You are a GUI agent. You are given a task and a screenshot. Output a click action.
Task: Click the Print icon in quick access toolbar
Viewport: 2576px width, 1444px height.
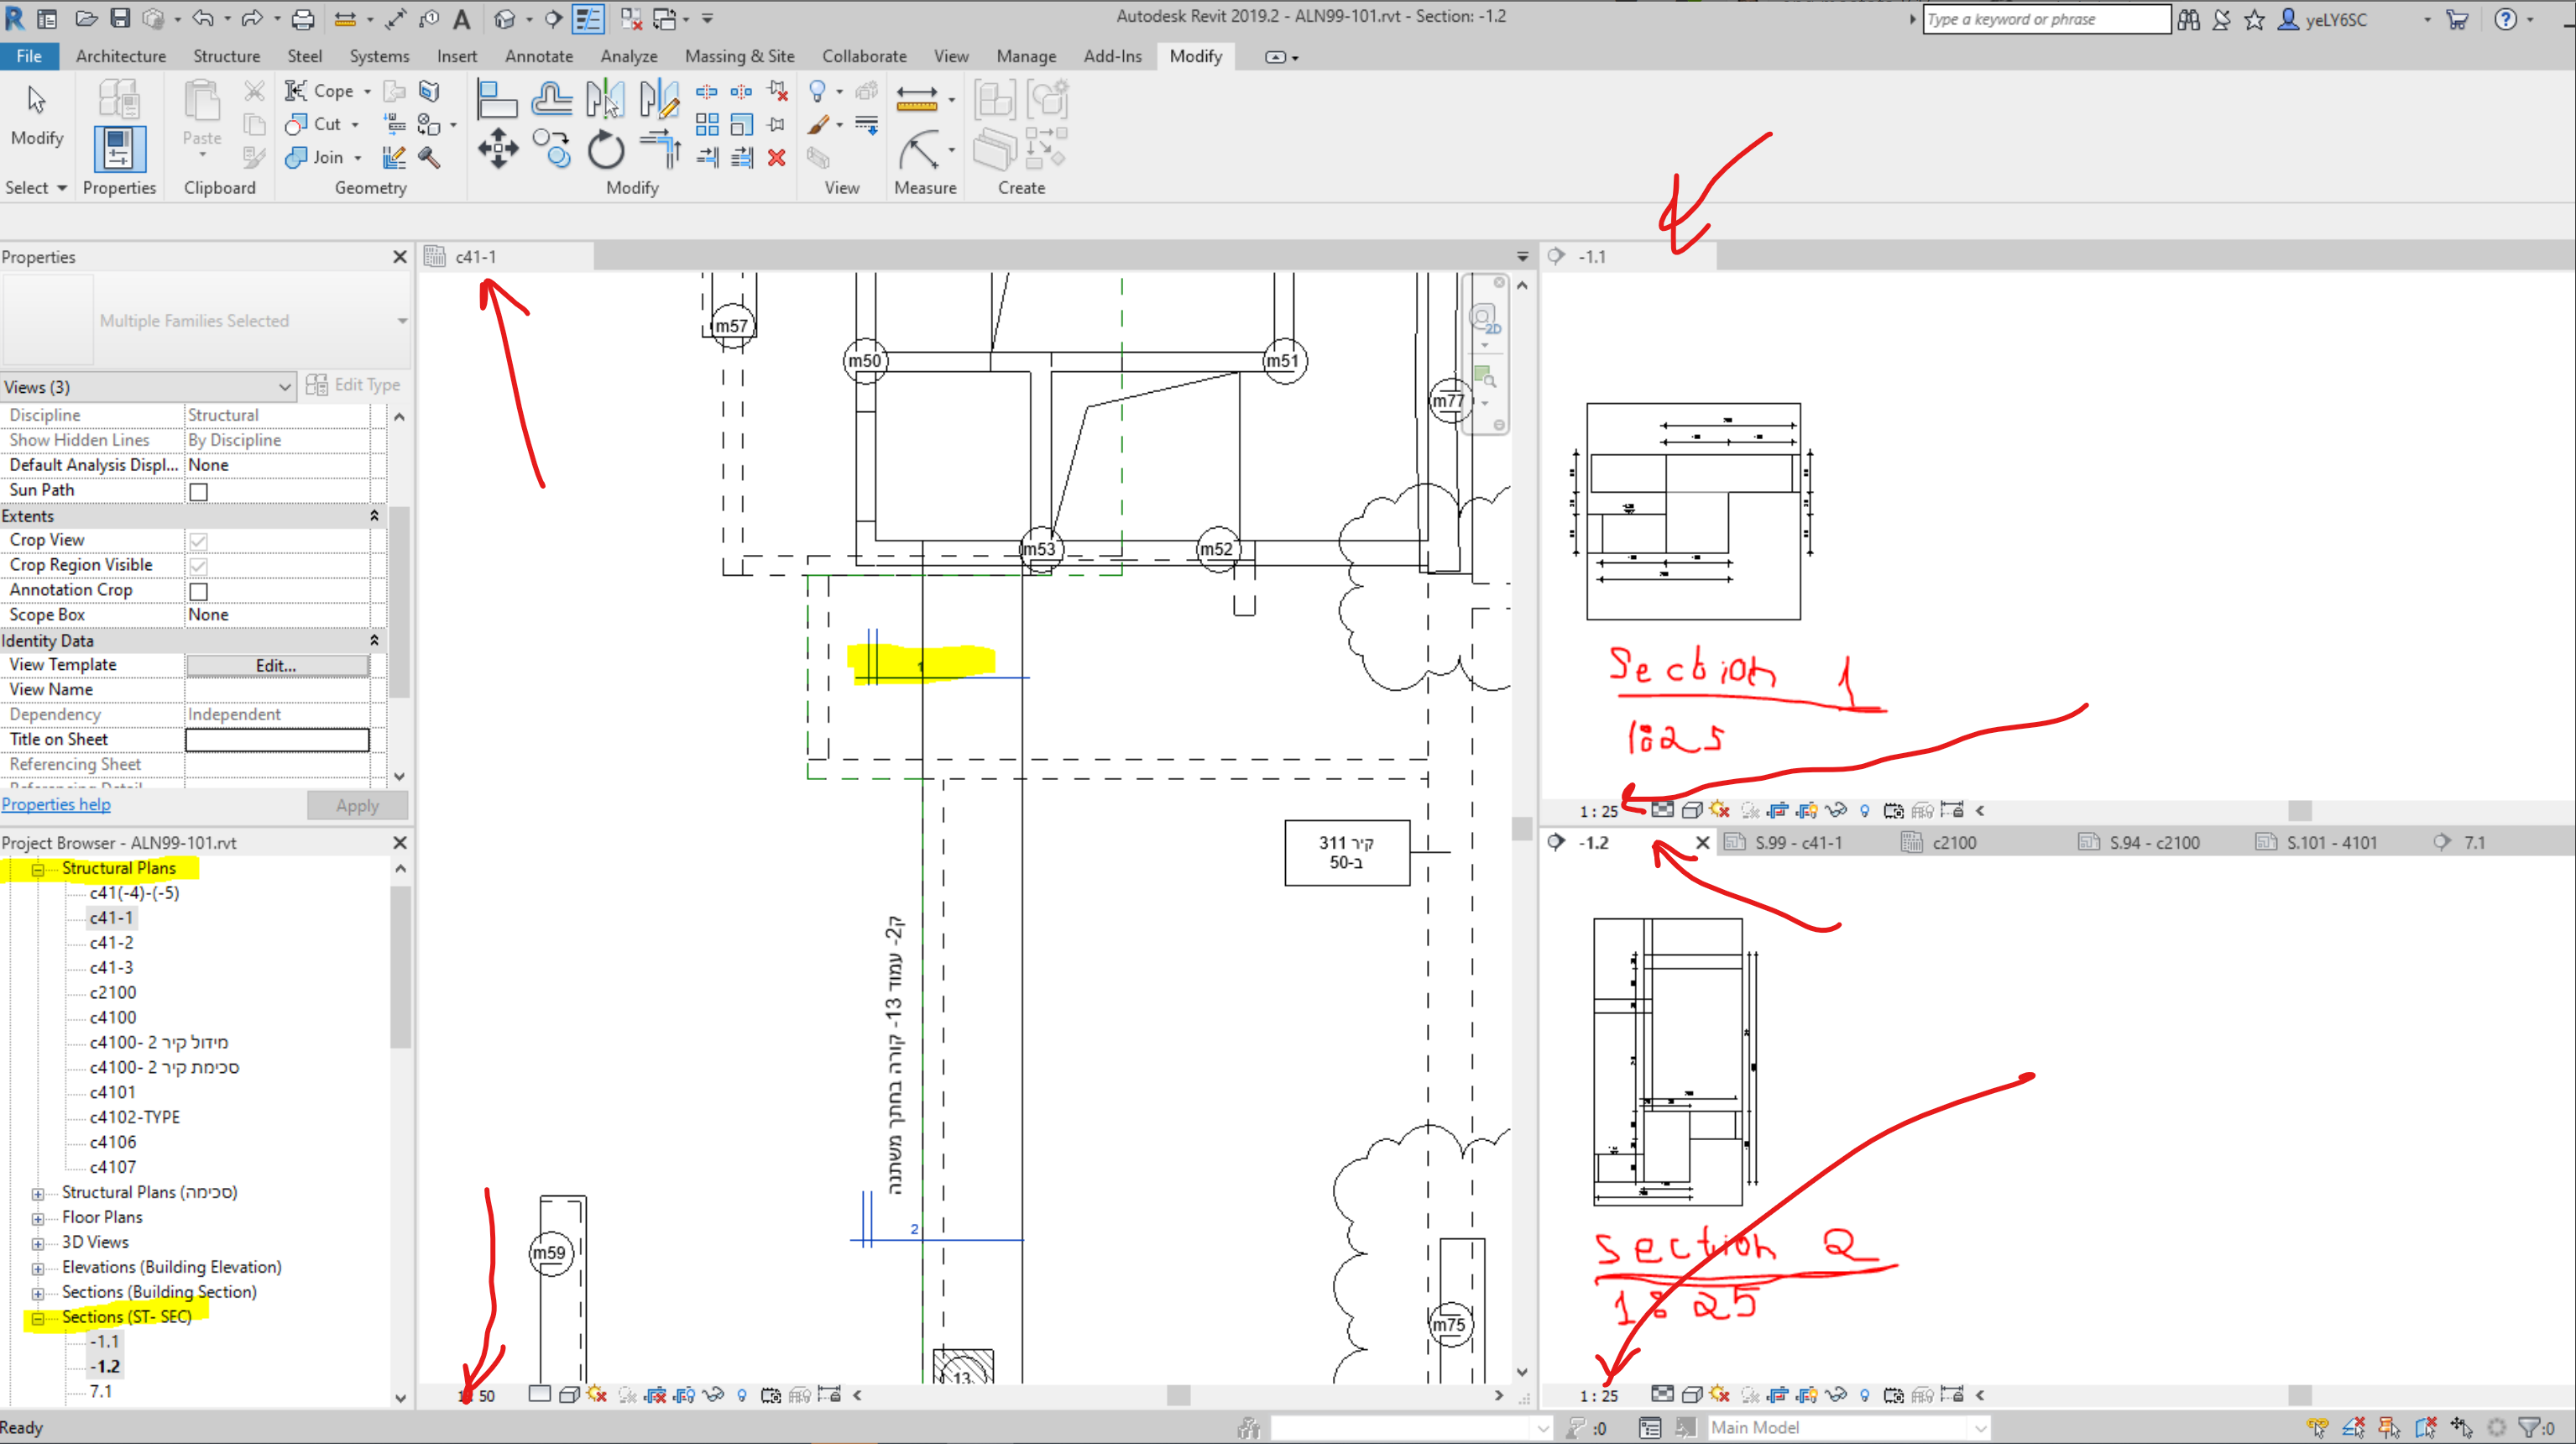[303, 18]
